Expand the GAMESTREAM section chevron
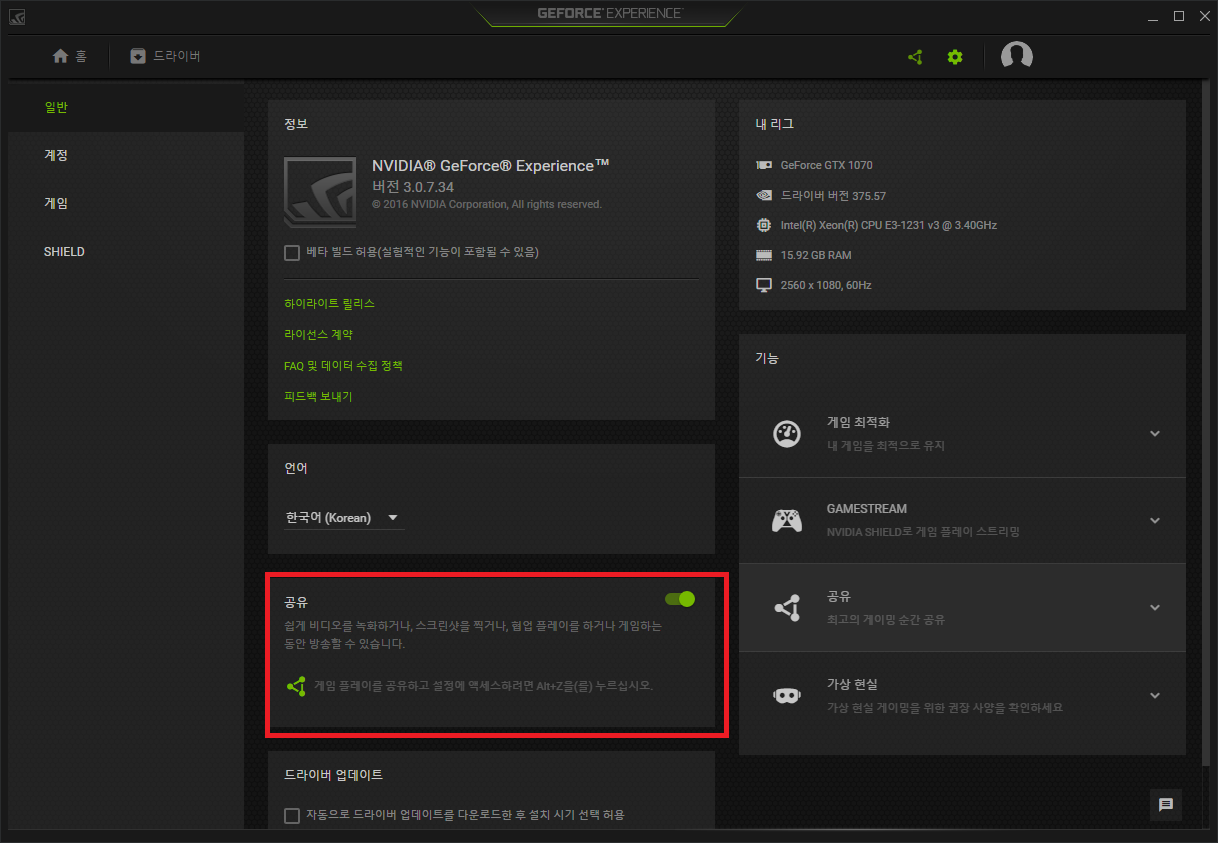 (1155, 520)
